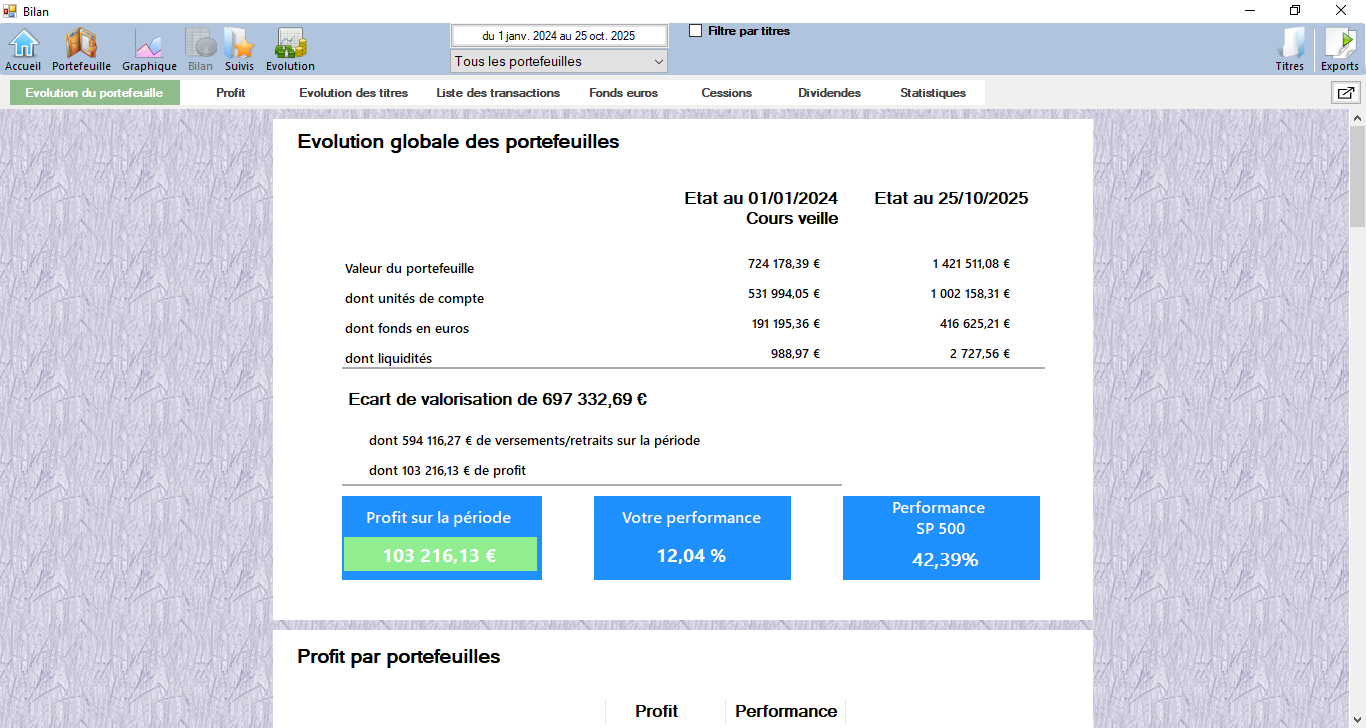Select the Fonds euros tab
Viewport: 1366px width, 728px height.
pos(623,93)
